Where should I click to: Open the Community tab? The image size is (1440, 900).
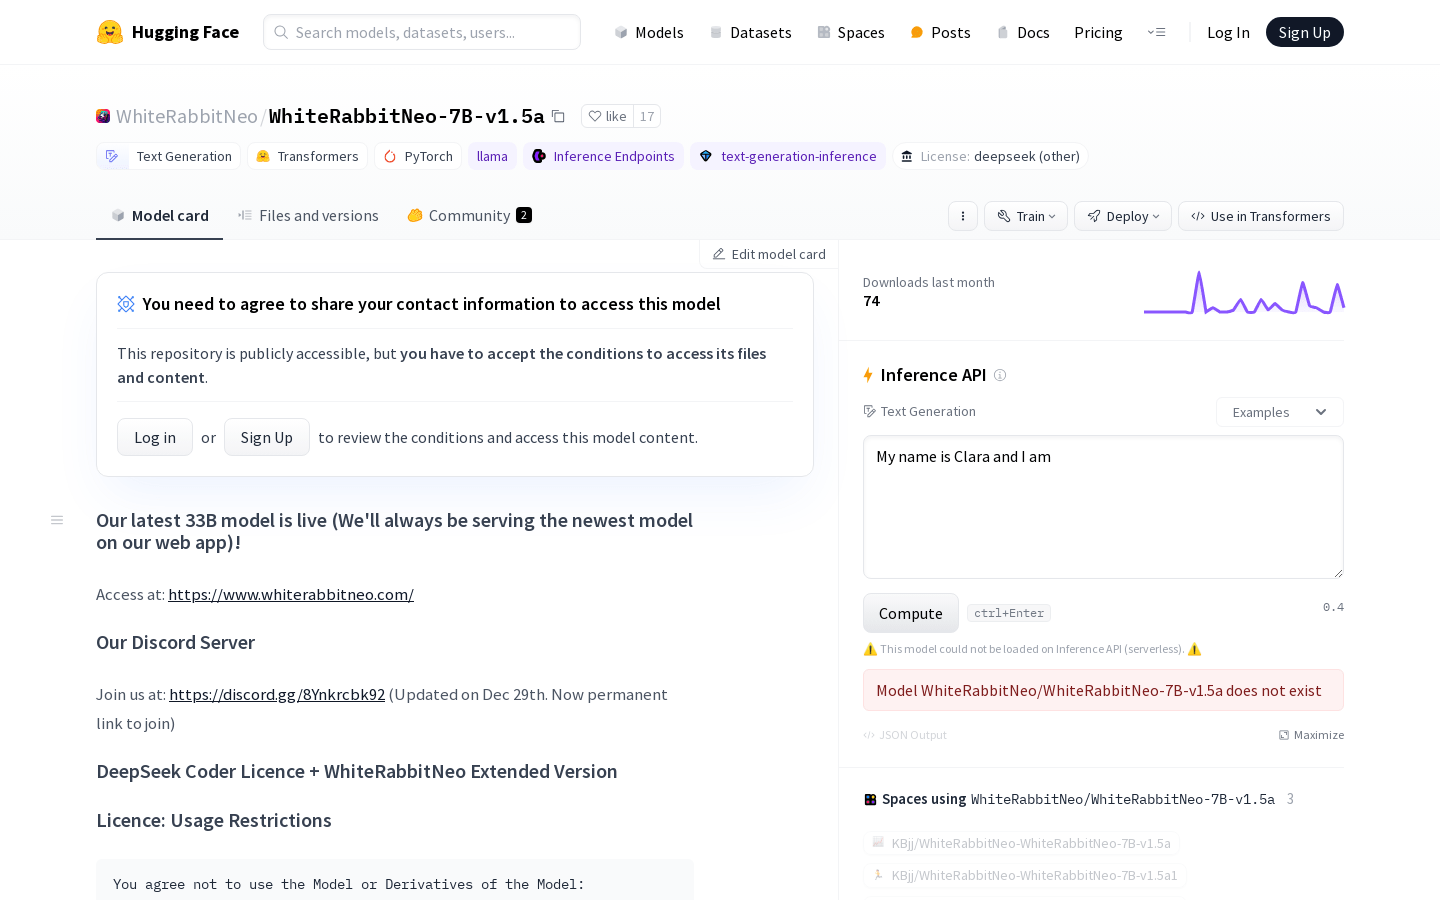click(x=469, y=216)
